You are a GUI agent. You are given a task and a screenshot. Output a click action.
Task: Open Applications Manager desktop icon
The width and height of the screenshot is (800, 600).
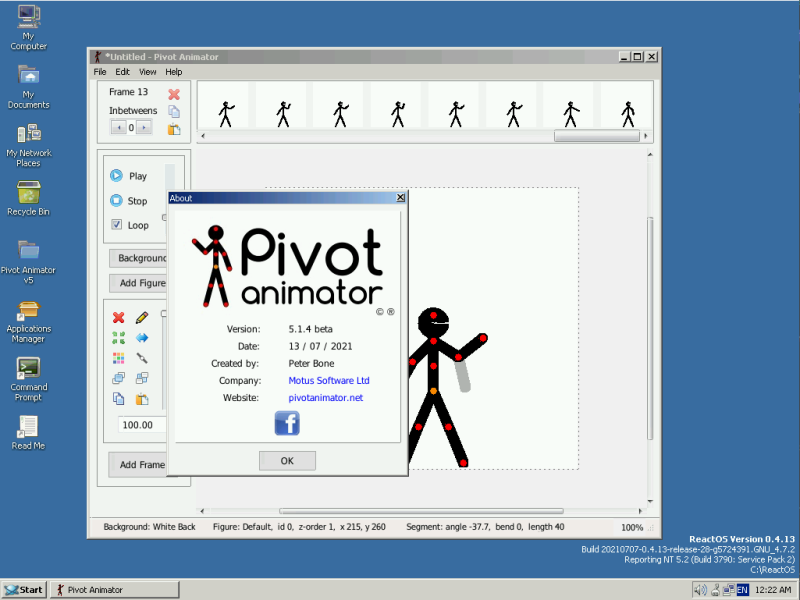coord(29,322)
